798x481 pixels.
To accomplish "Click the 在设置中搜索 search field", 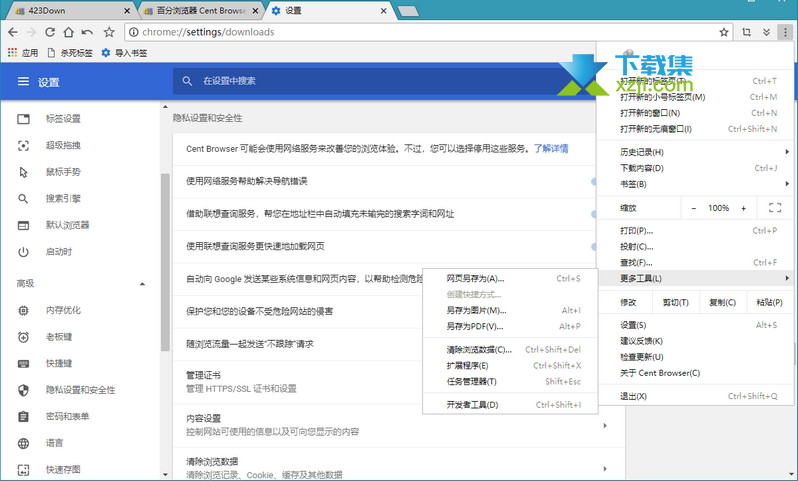I will pyautogui.click(x=384, y=81).
